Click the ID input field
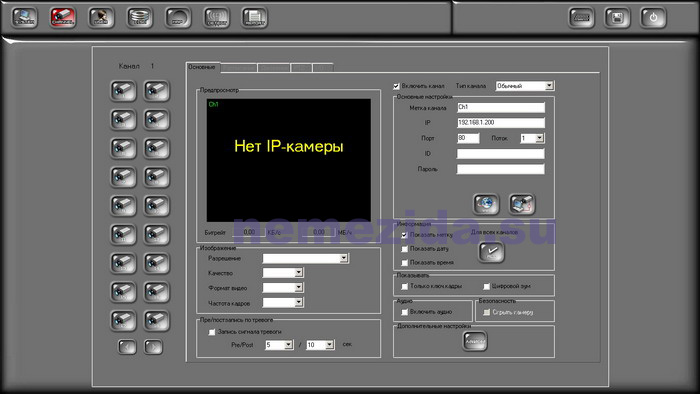Image resolution: width=700 pixels, height=394 pixels. coord(501,154)
